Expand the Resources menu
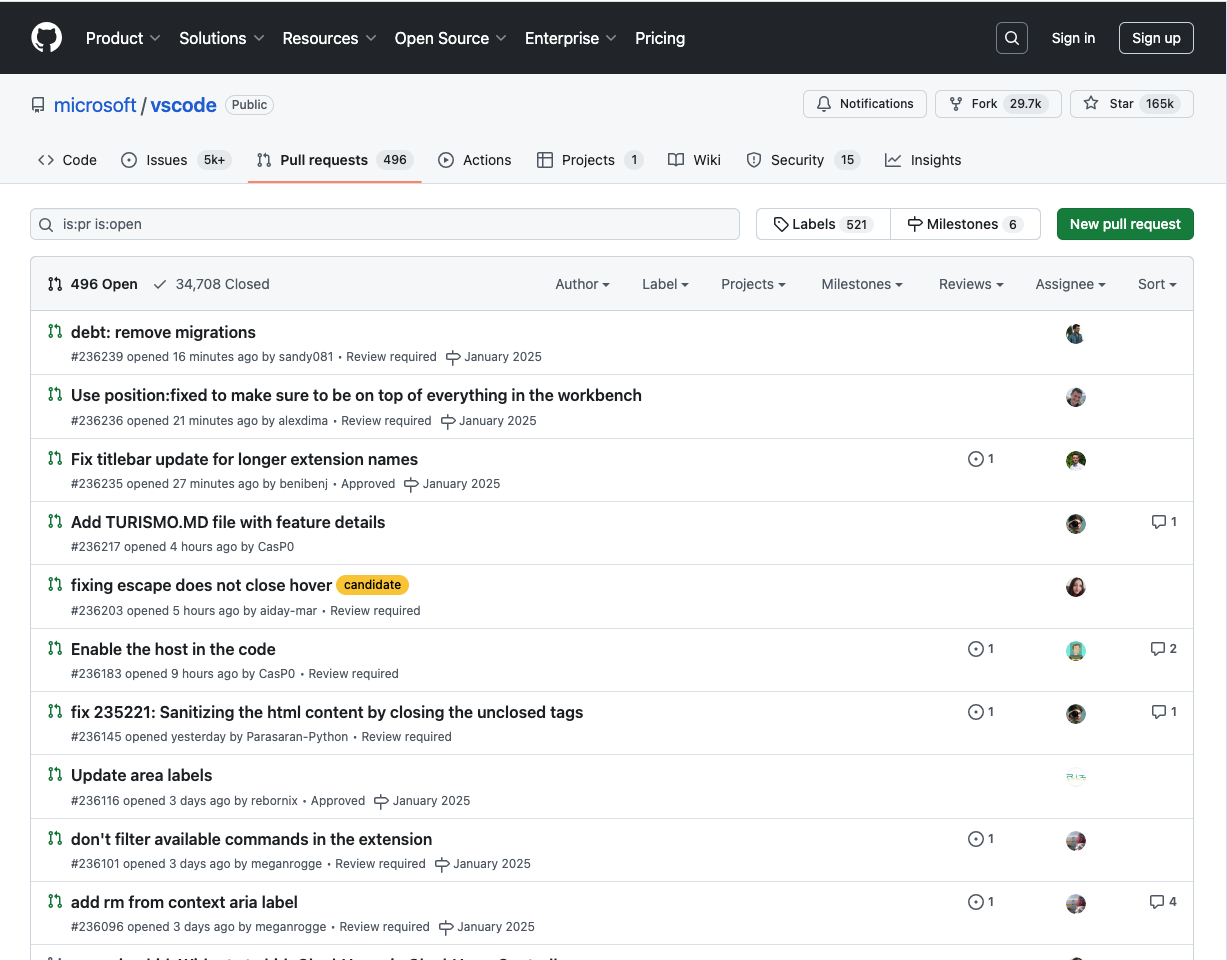The width and height of the screenshot is (1227, 960). (x=329, y=38)
